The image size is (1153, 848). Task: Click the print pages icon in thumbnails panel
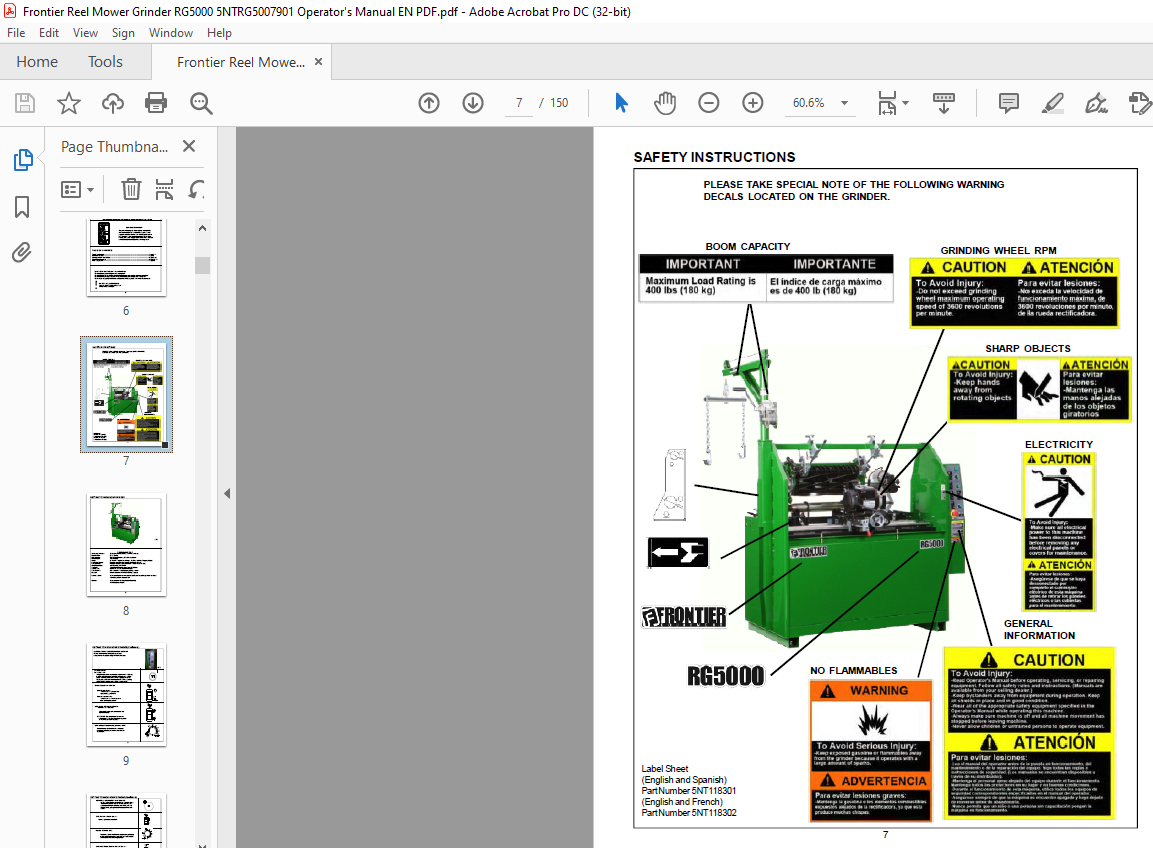click(x=165, y=190)
